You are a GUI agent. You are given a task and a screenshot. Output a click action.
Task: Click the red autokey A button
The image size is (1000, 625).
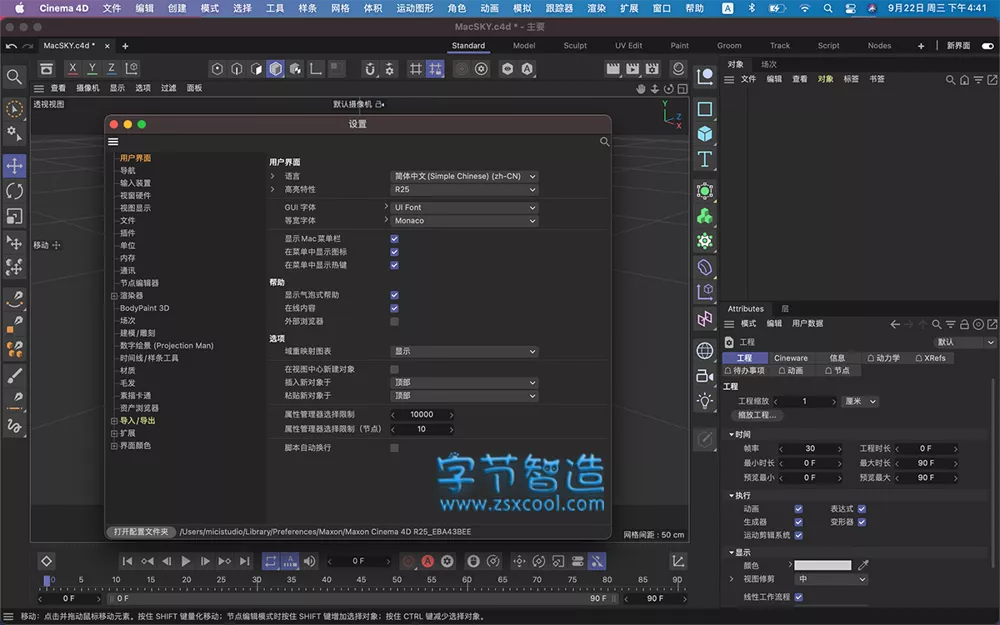[x=427, y=562]
